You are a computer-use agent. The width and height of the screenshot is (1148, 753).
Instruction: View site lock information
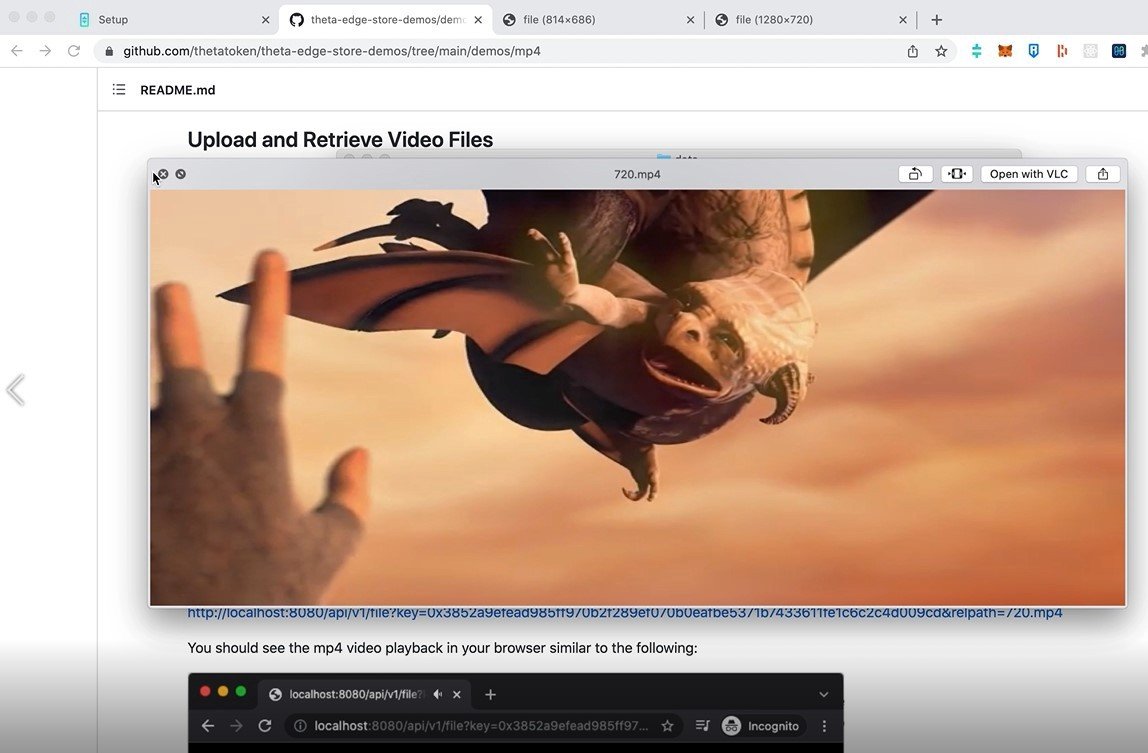[x=109, y=51]
